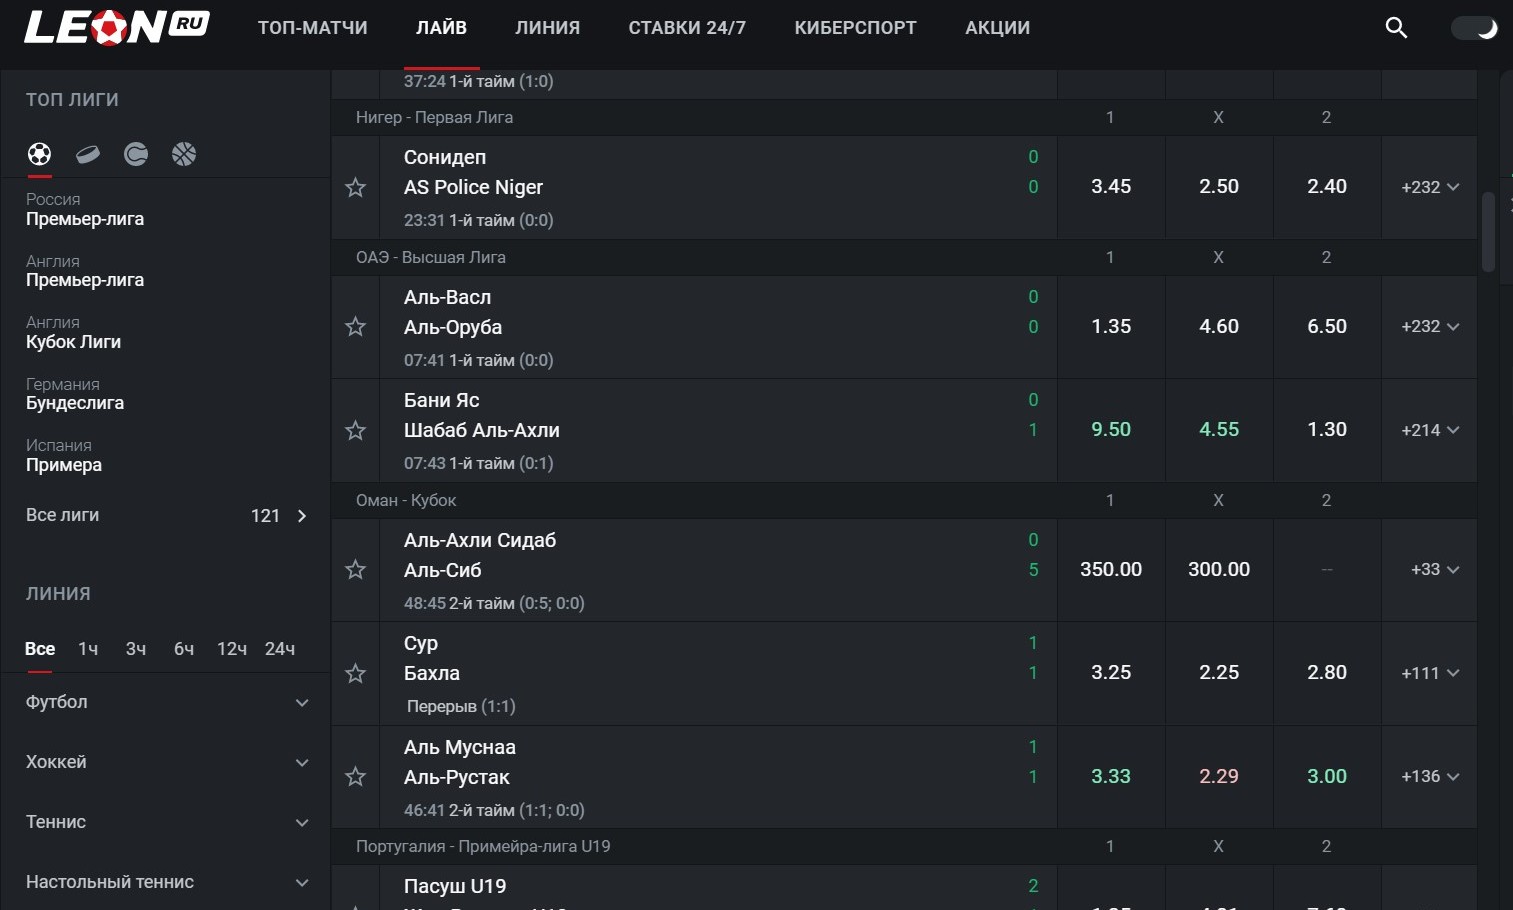Favorite the Сур vs Бахла match
The image size is (1513, 910).
[355, 673]
